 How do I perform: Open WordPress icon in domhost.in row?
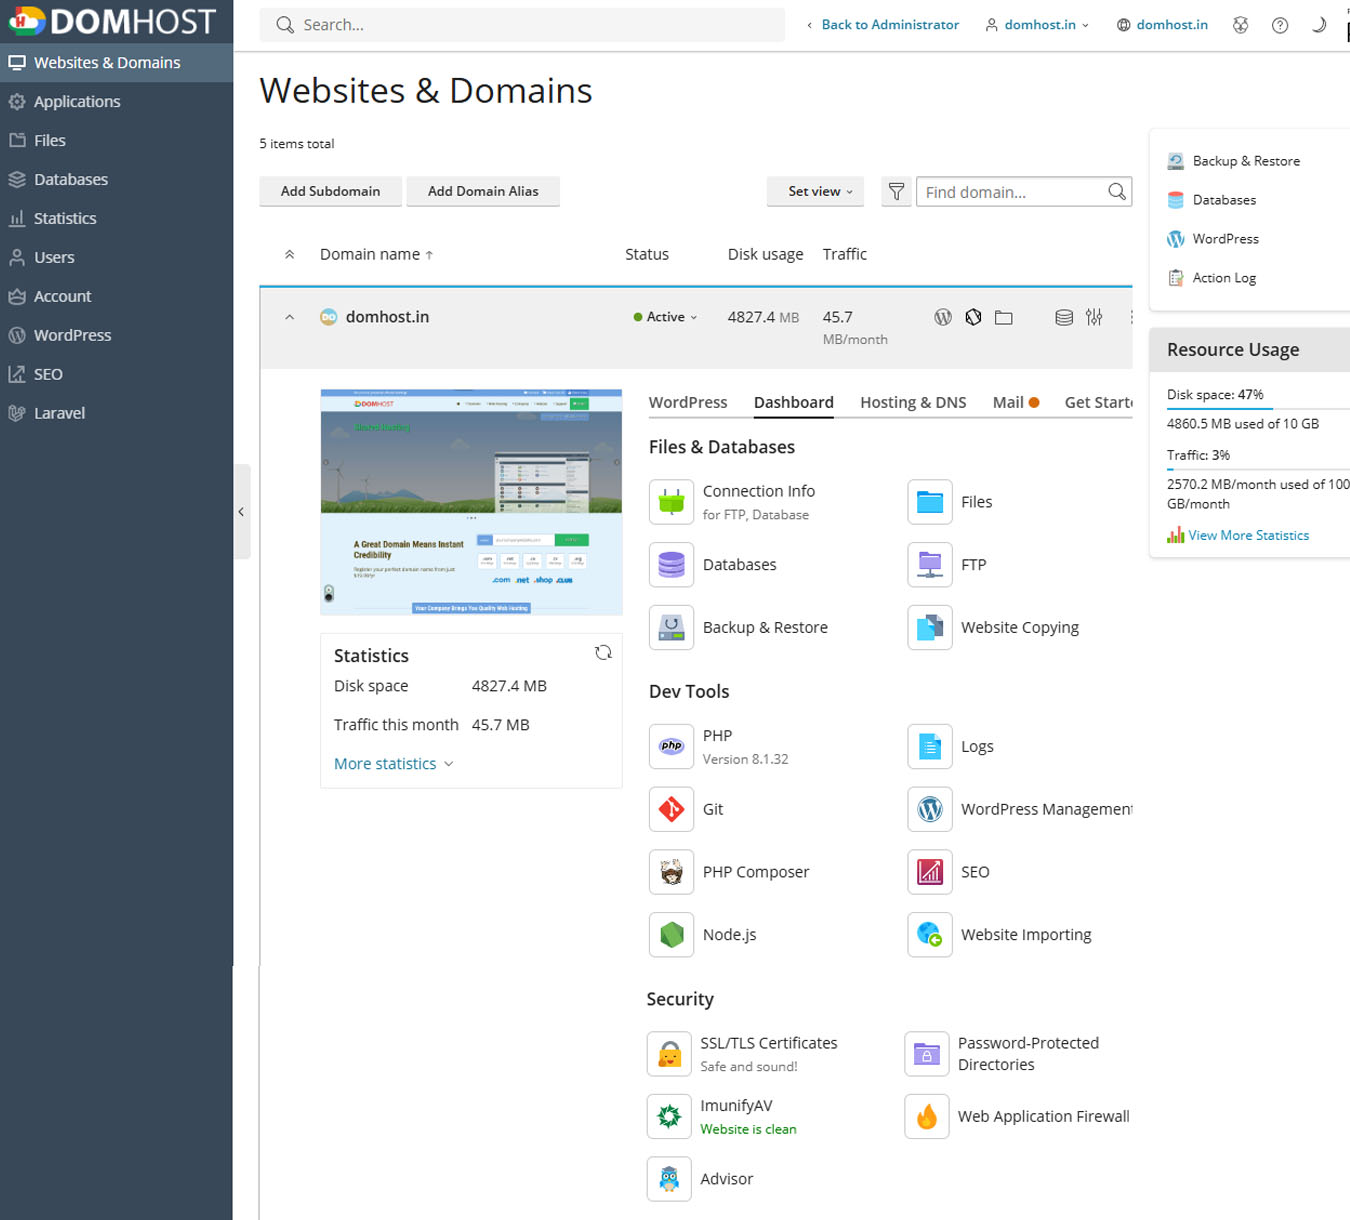[942, 317]
